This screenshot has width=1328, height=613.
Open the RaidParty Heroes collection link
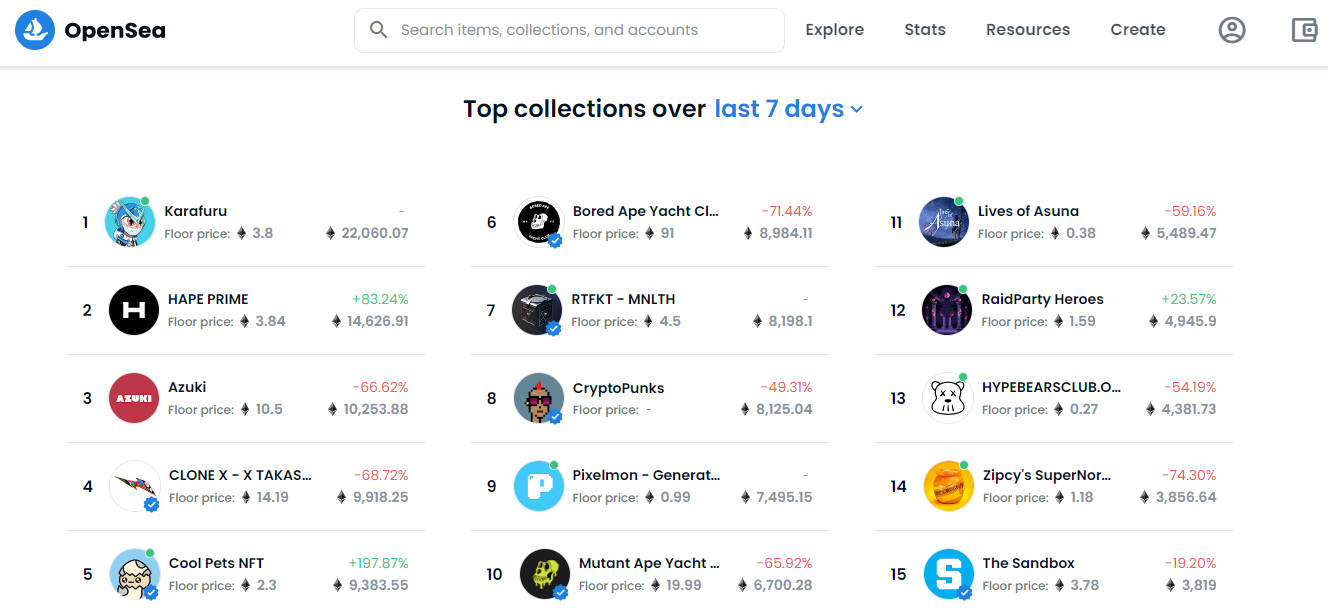(x=1042, y=299)
